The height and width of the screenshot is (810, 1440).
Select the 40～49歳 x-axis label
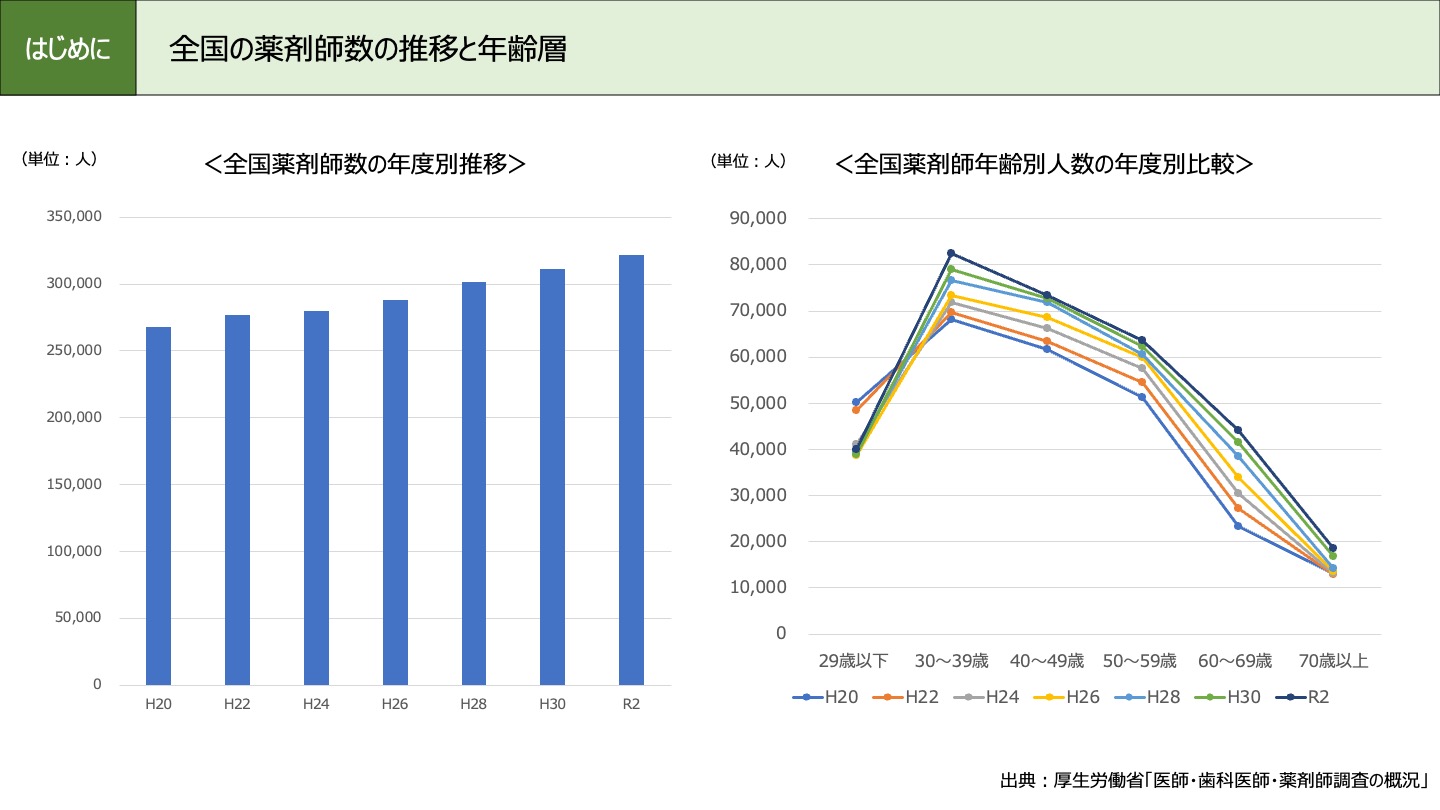[1046, 661]
